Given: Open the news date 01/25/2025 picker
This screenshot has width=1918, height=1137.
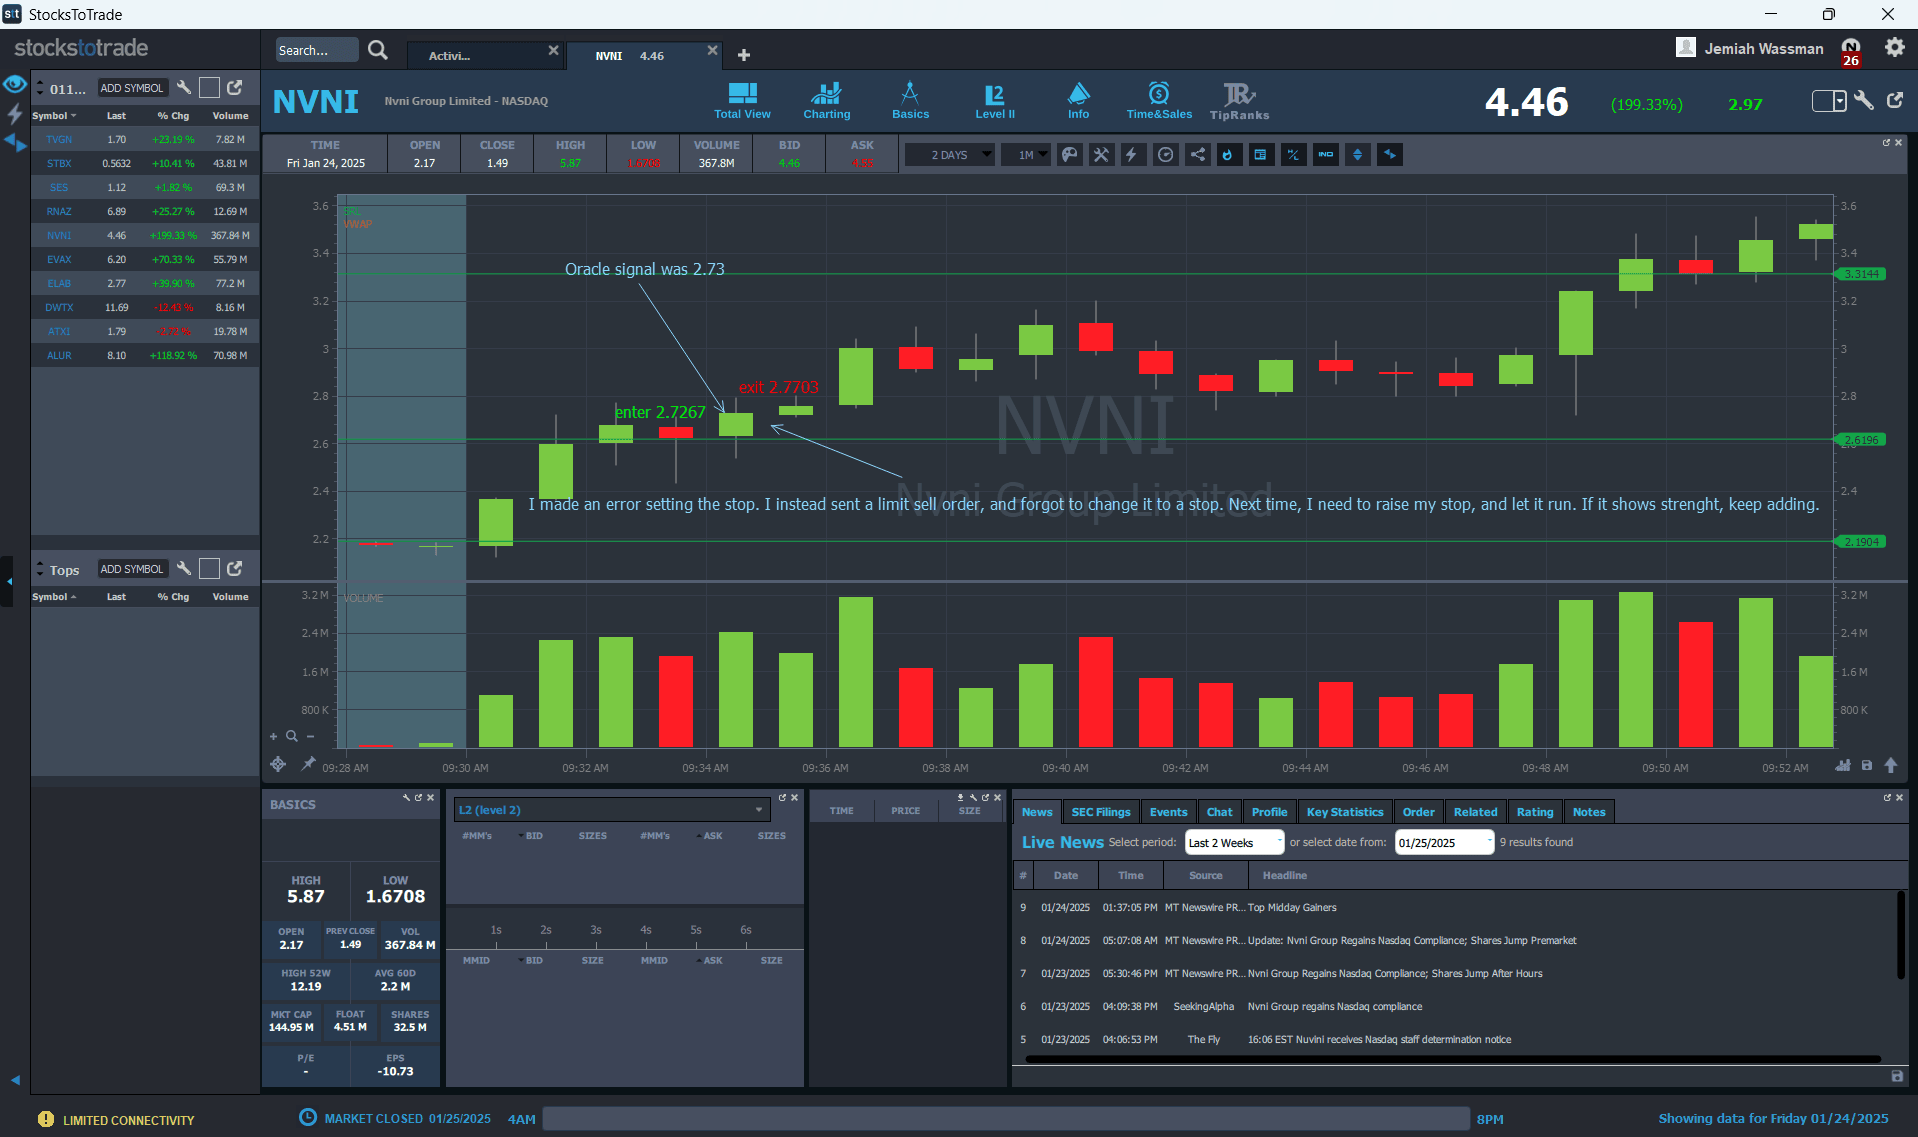Looking at the screenshot, I should (x=1444, y=843).
